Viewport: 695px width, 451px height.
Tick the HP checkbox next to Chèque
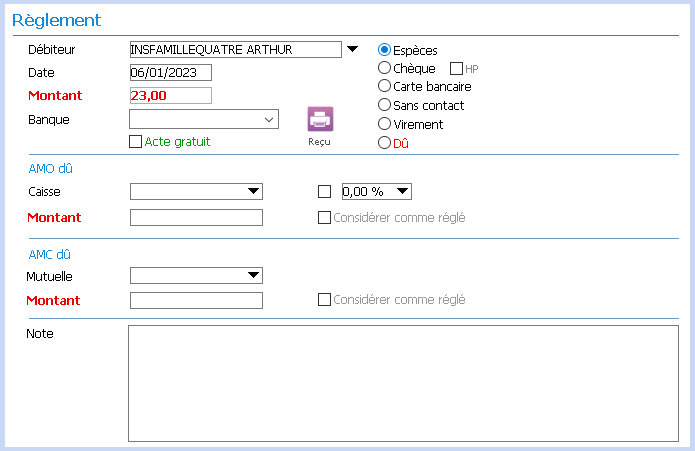(456, 69)
